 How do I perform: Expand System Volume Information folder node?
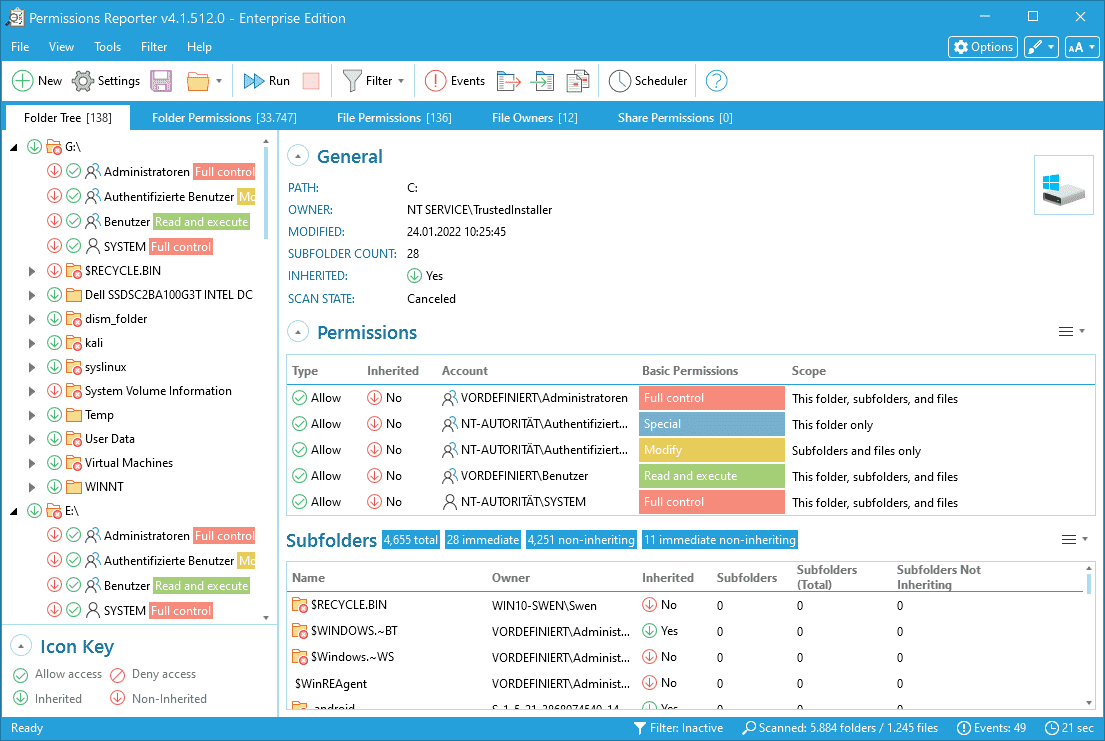(32, 391)
